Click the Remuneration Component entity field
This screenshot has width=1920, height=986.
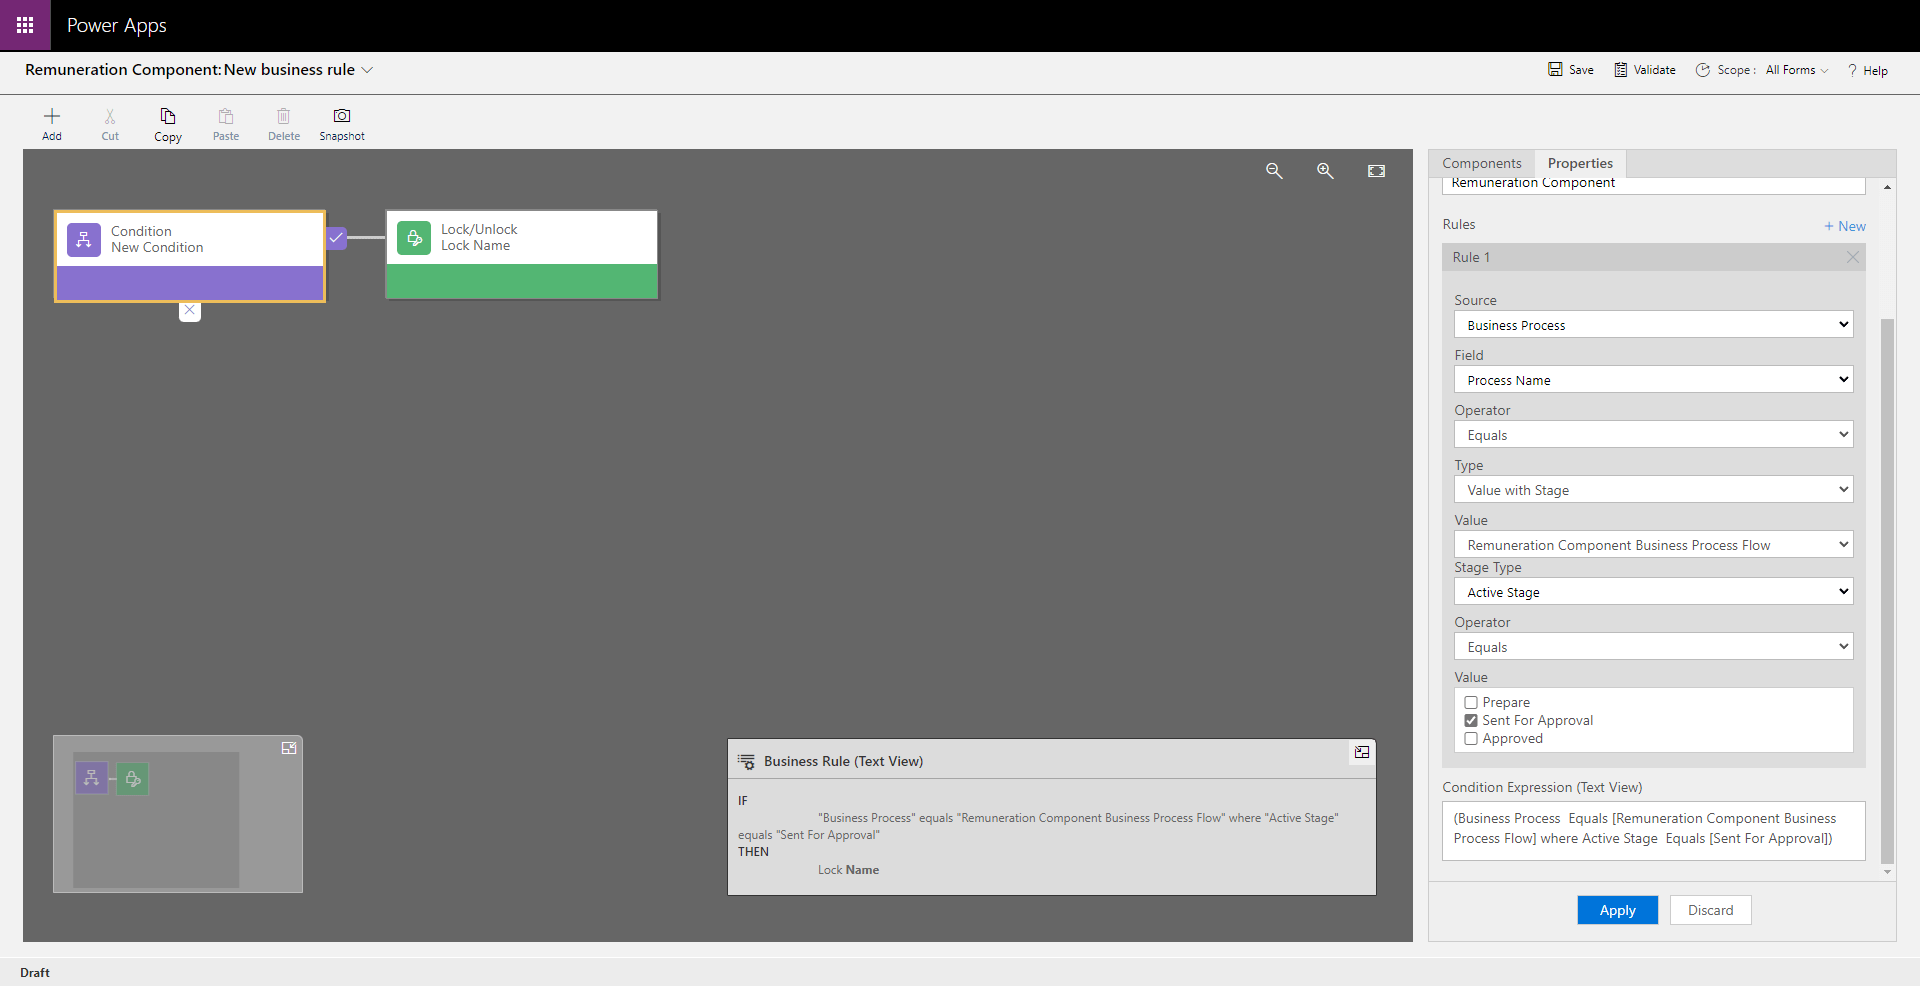pyautogui.click(x=1653, y=184)
